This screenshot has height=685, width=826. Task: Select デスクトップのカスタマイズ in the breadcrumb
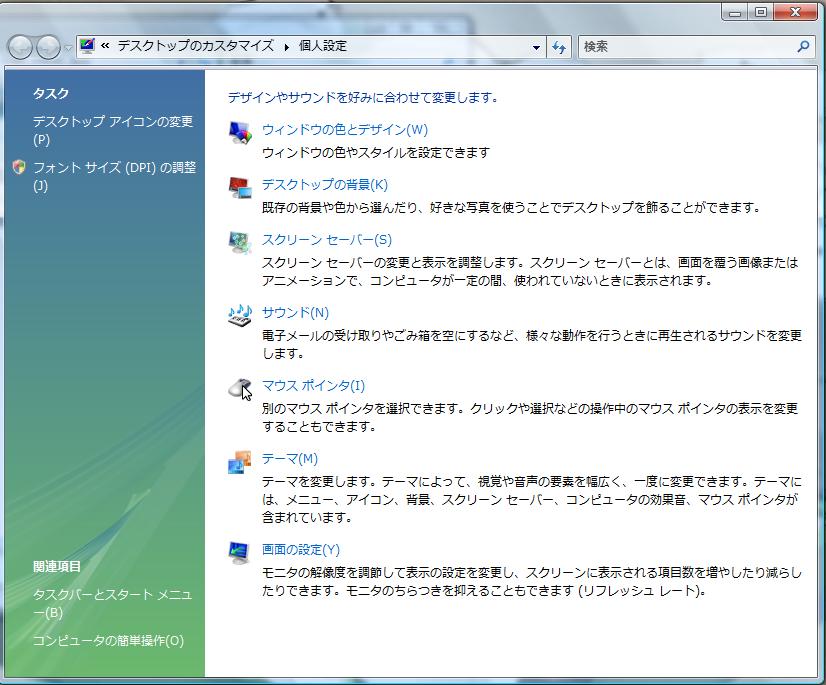tap(196, 46)
